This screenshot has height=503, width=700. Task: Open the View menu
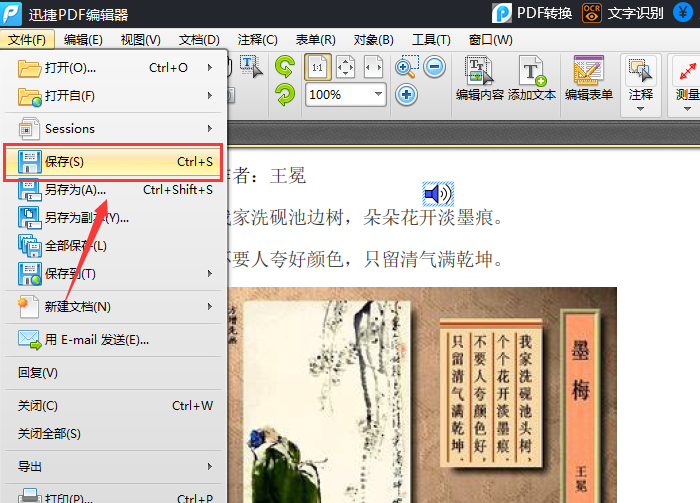tap(141, 40)
